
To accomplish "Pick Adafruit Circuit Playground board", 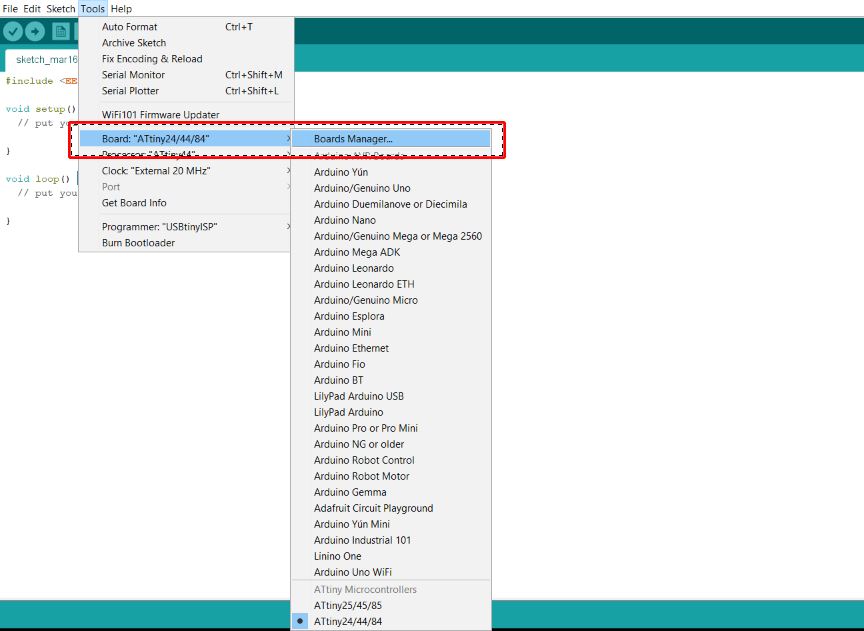I will 391,508.
